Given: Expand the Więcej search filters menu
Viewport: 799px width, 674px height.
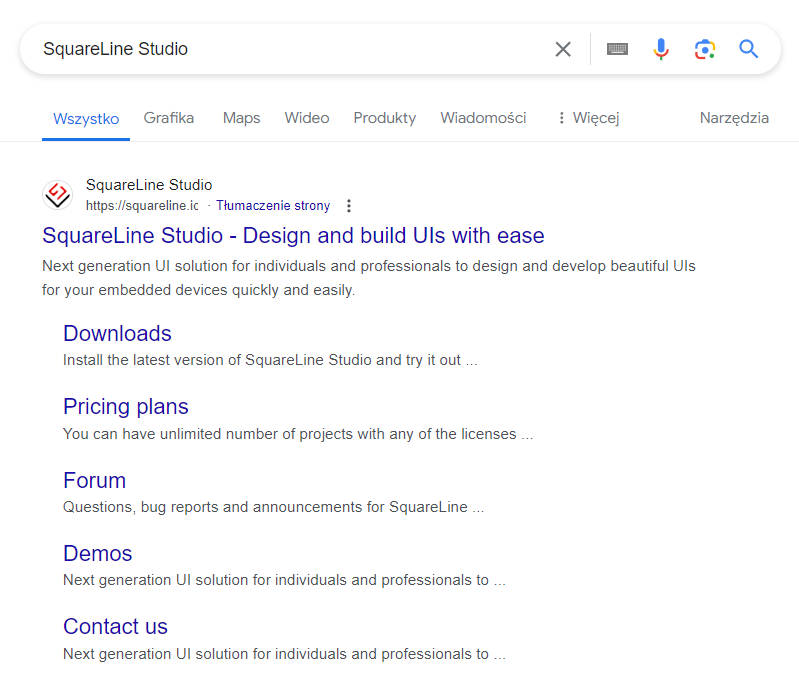Looking at the screenshot, I should coord(589,118).
